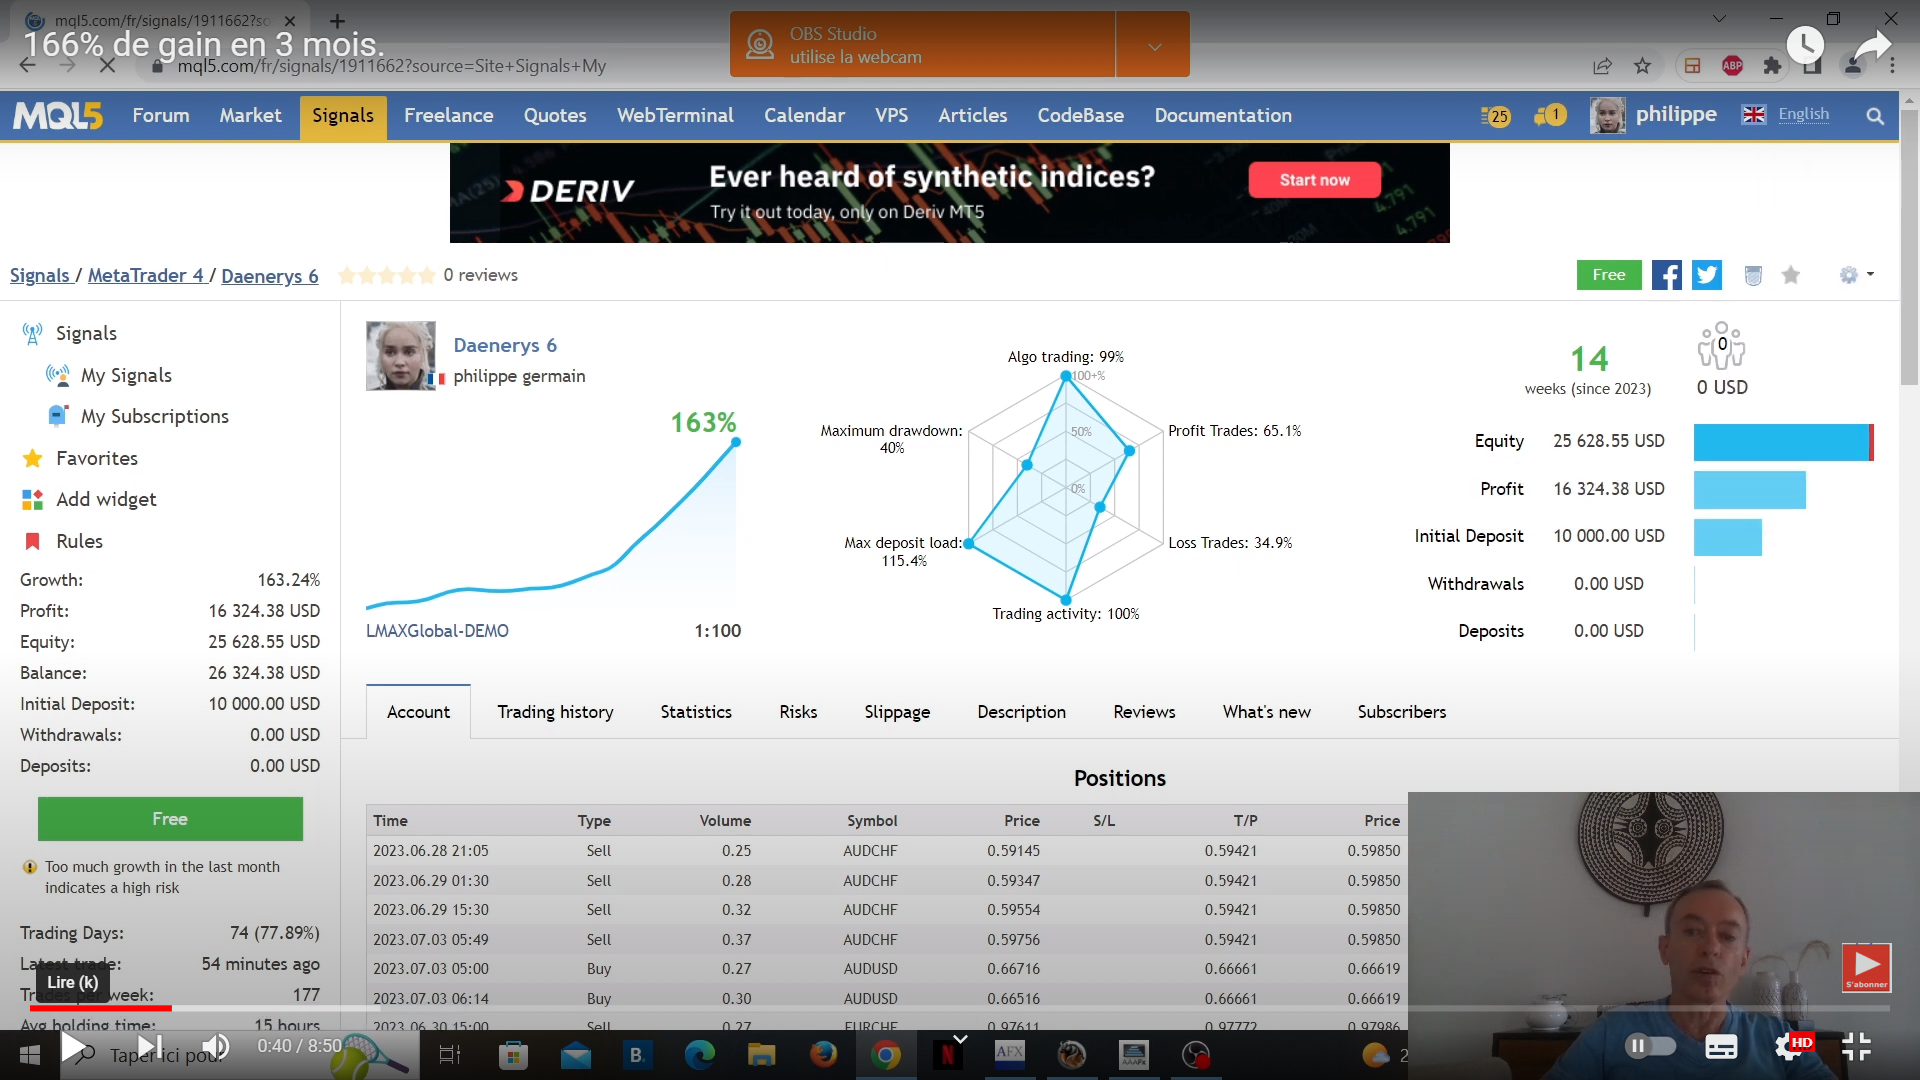Click the shield icon beside Twitter
This screenshot has width=1920, height=1080.
(x=1753, y=276)
